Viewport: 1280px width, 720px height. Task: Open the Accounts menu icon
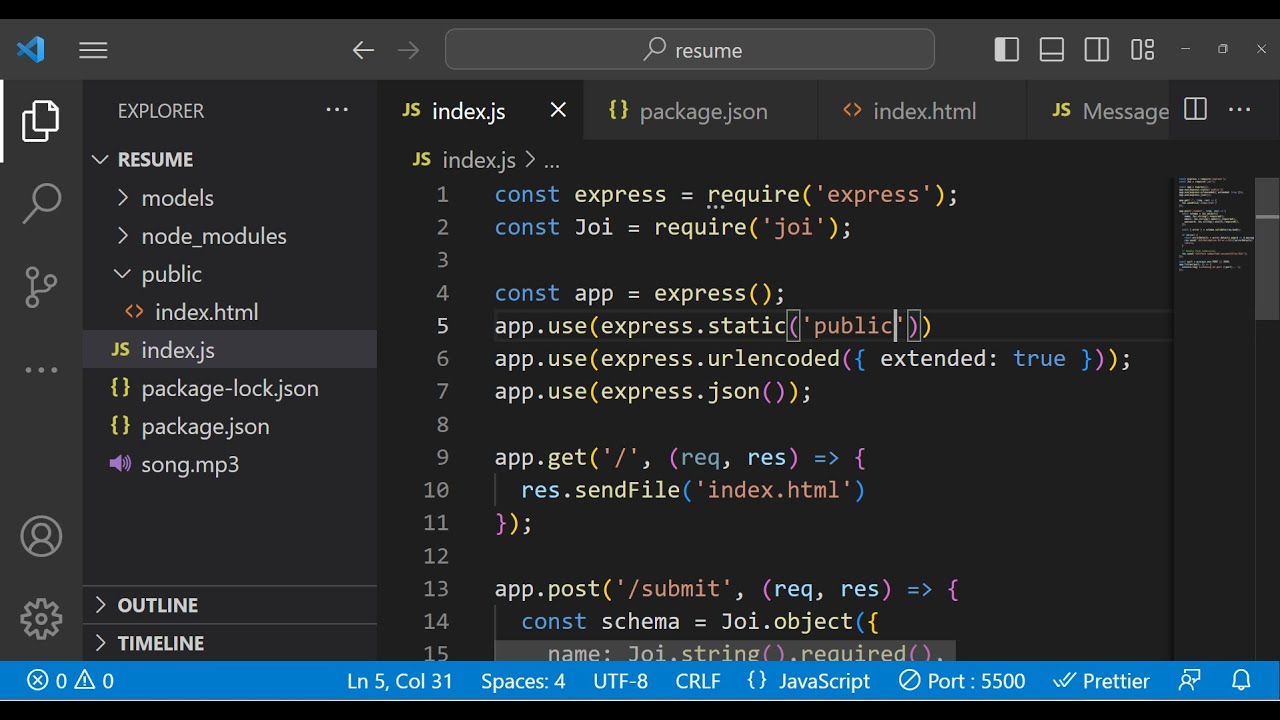(41, 537)
